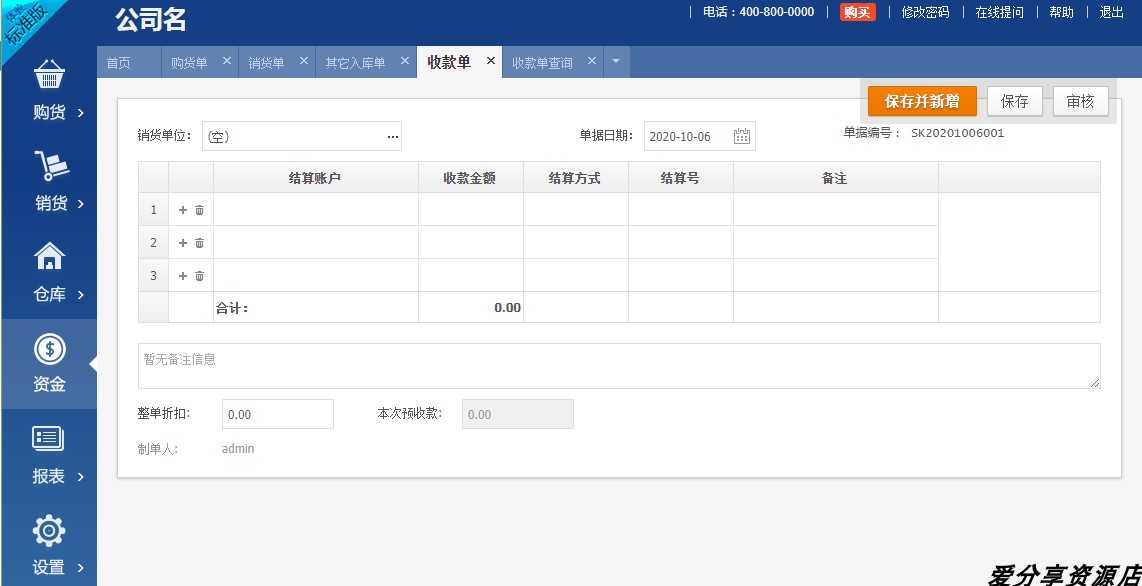Image resolution: width=1142 pixels, height=586 pixels.
Task: Focus the 单据日期 date field
Action: [x=699, y=136]
